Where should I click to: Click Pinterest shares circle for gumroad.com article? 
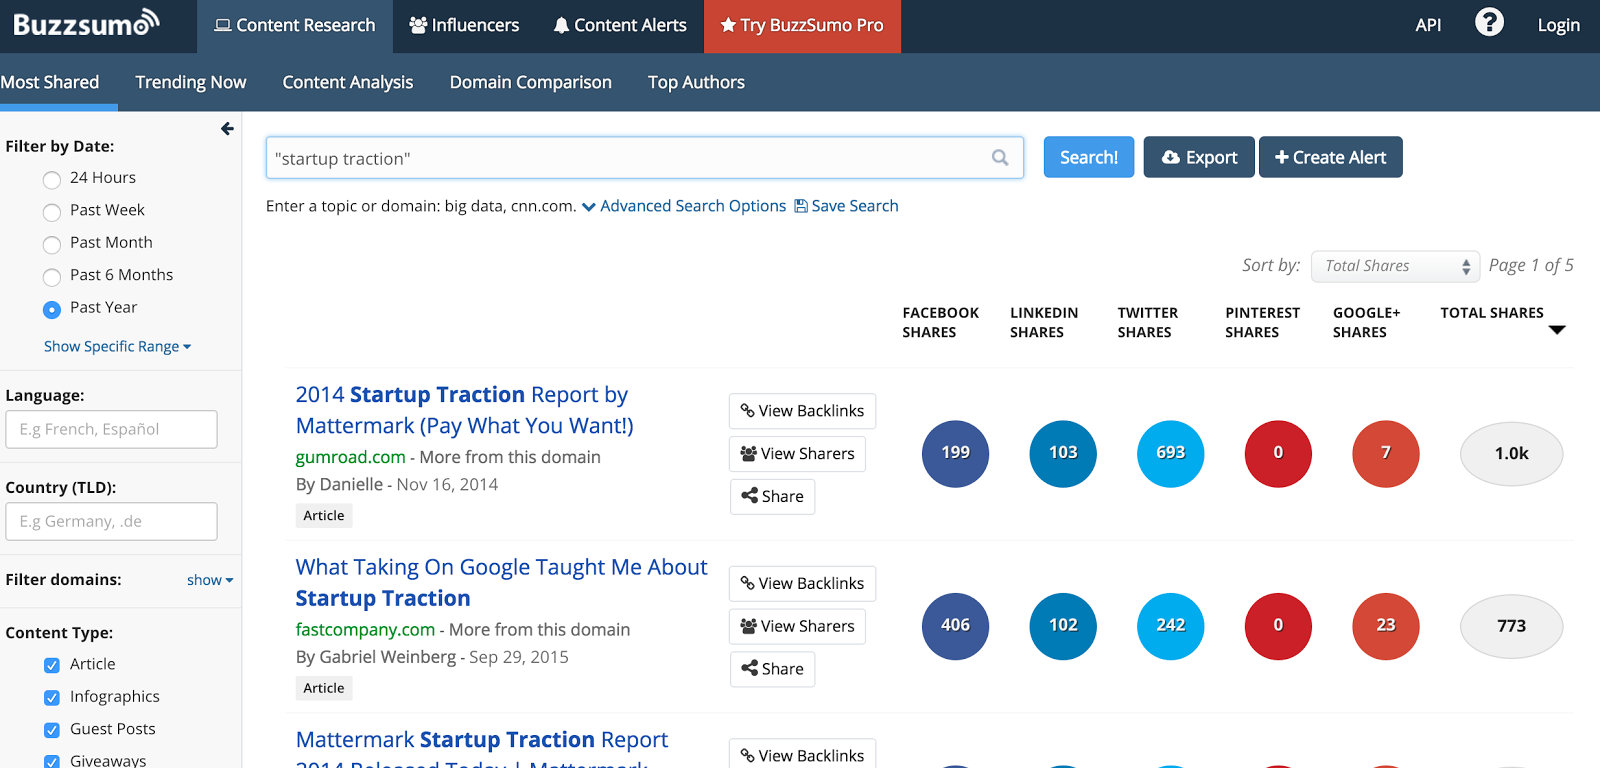click(x=1278, y=453)
